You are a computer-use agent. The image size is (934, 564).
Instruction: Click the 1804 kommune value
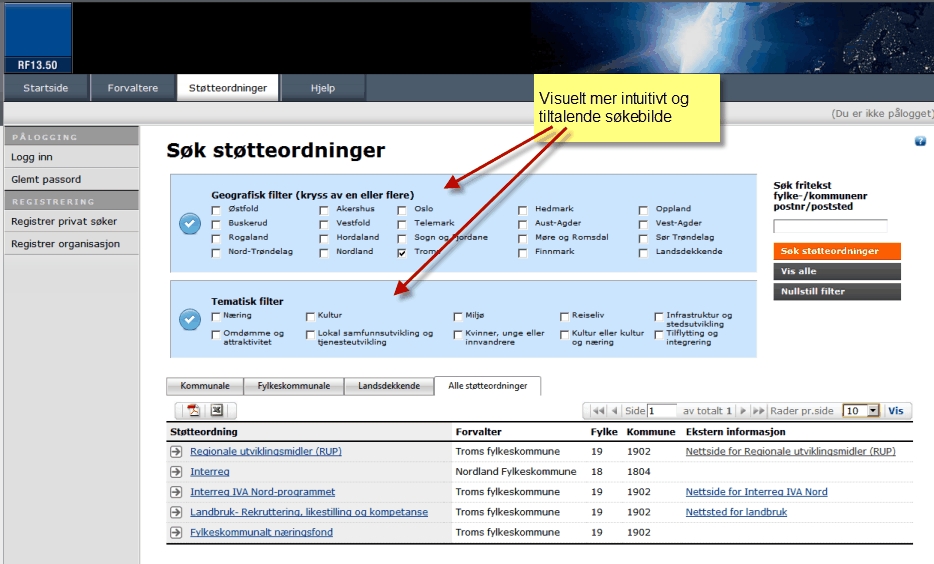click(x=639, y=472)
